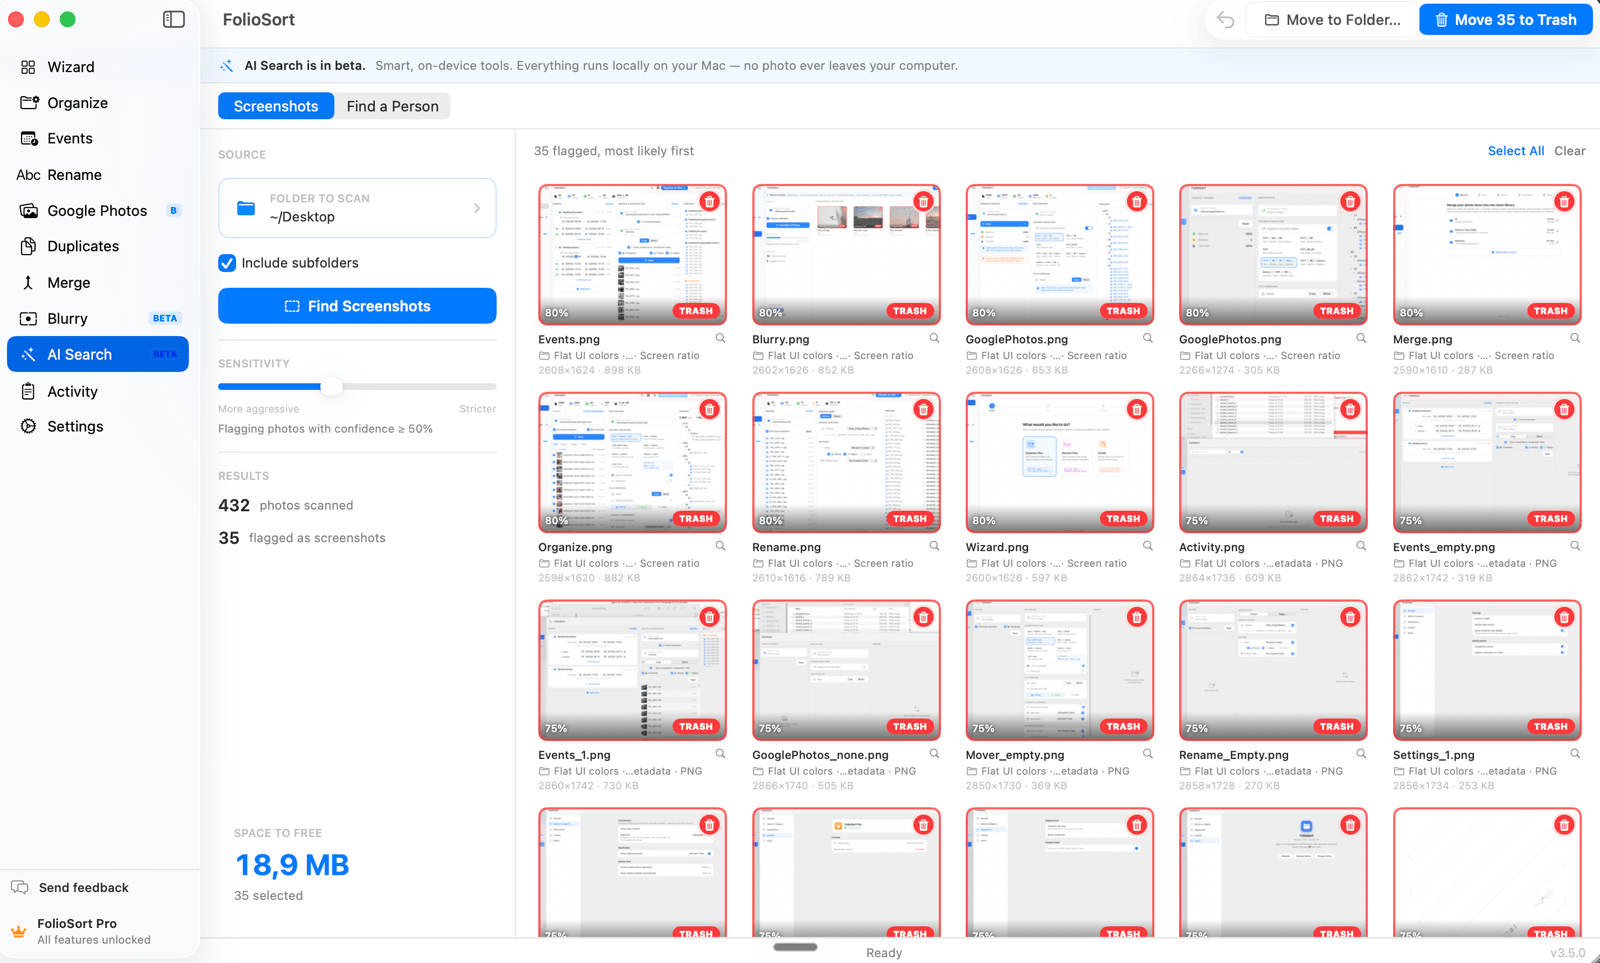Click the Settings gear icon
1600x963 pixels.
click(28, 426)
